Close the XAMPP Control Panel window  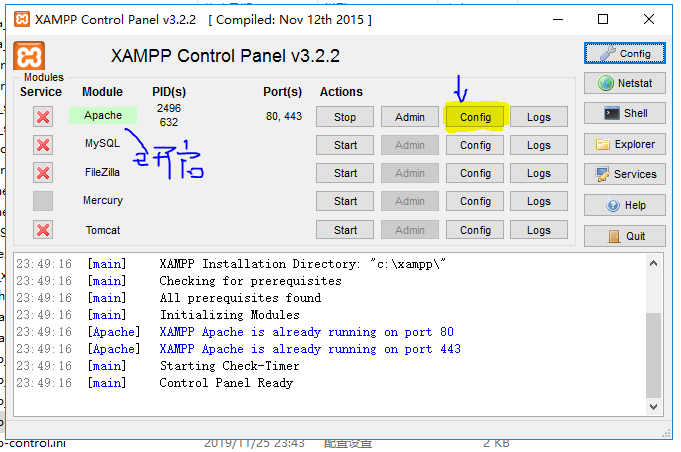click(649, 20)
